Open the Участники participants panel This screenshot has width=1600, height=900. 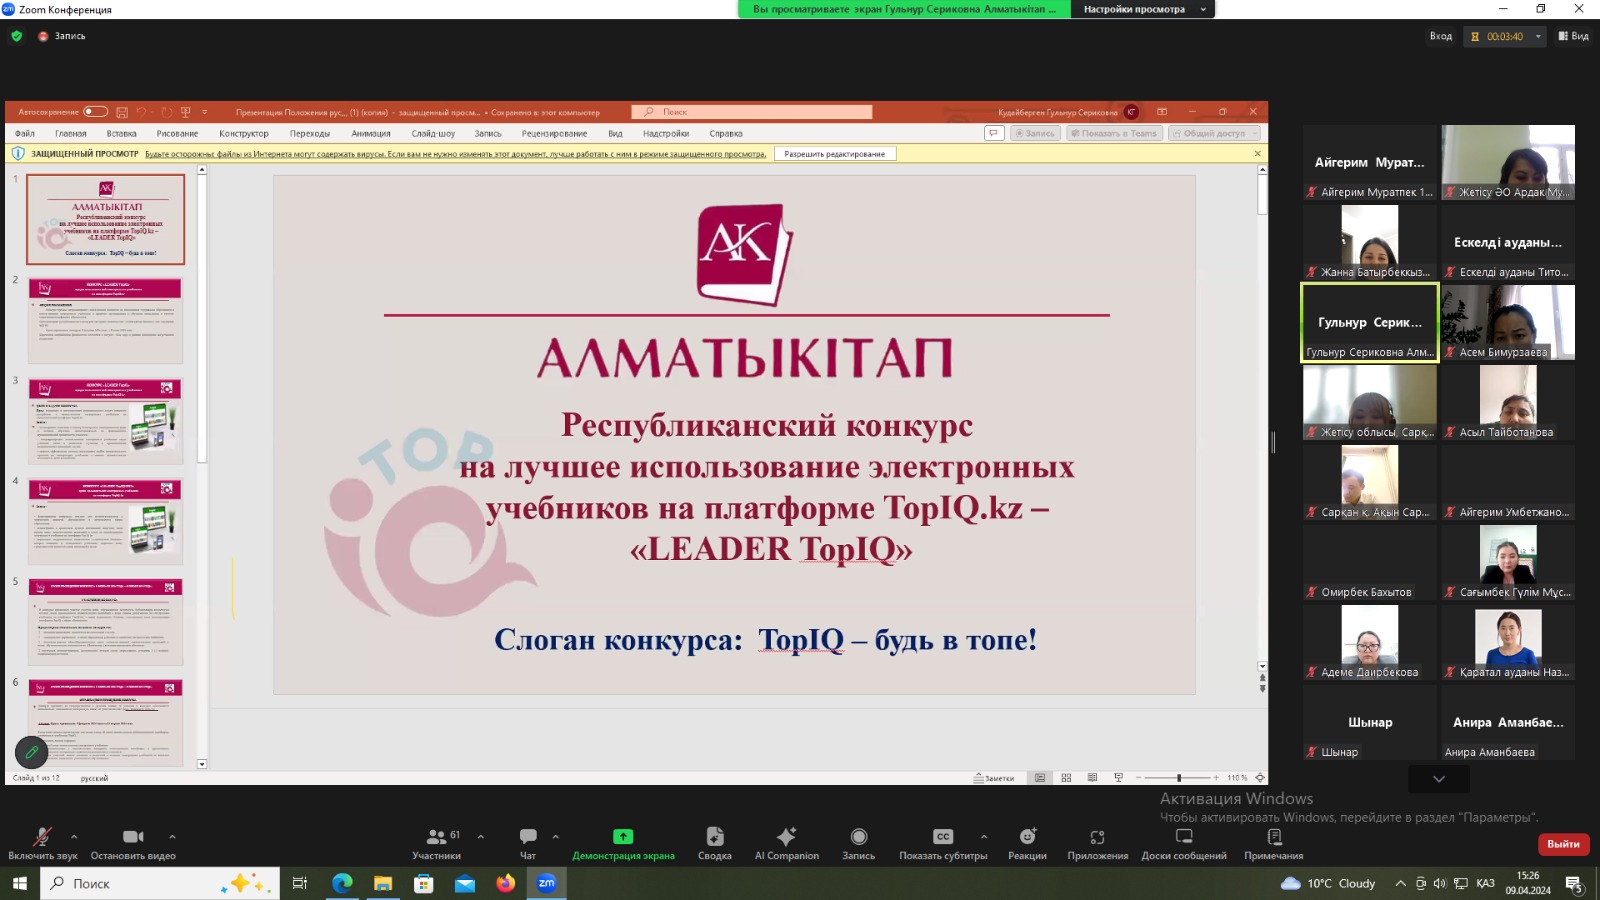(437, 843)
